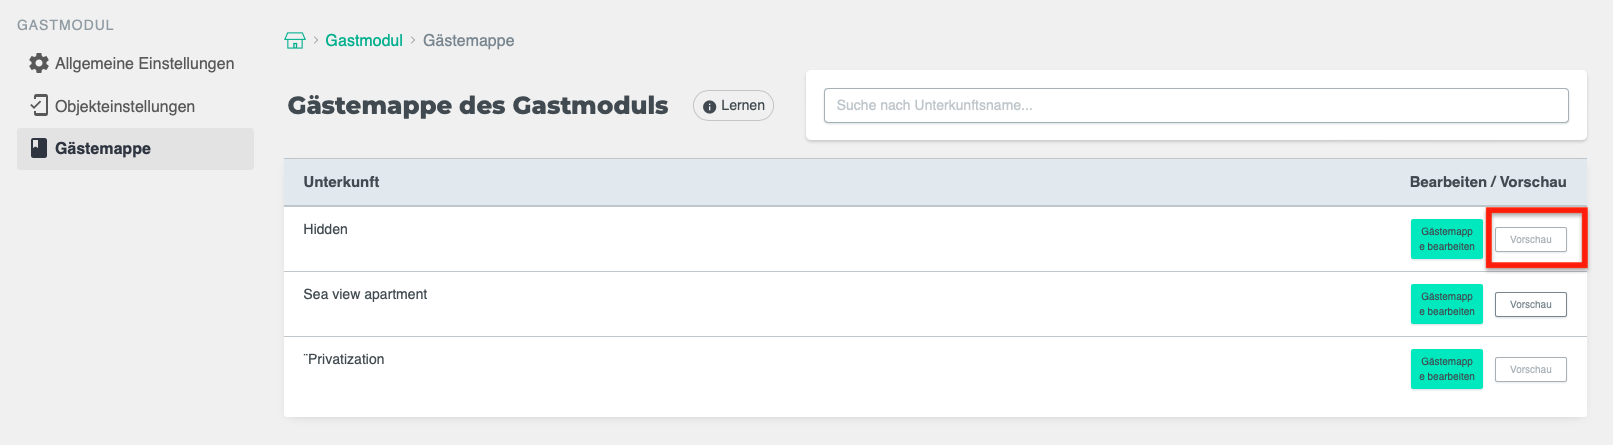
Task: Click the Gästemappe breadcrumb text
Action: [468, 40]
